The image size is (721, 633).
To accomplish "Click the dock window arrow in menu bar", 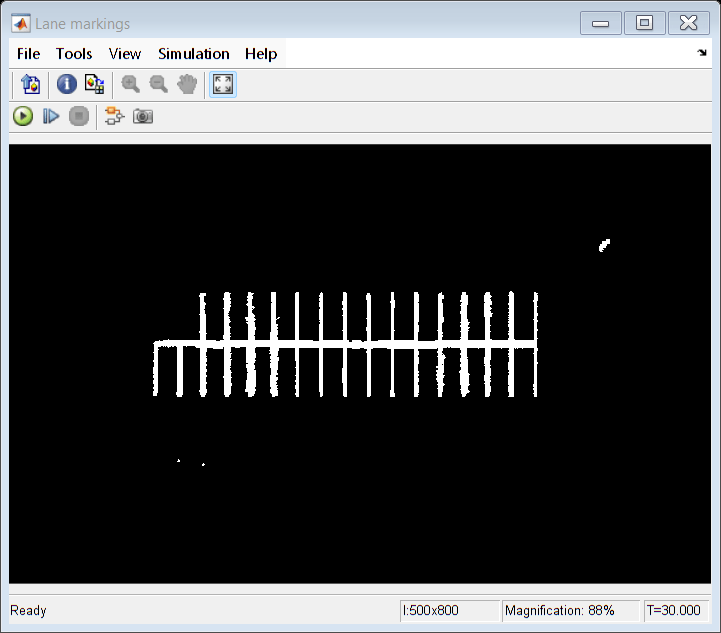I will coord(702,53).
